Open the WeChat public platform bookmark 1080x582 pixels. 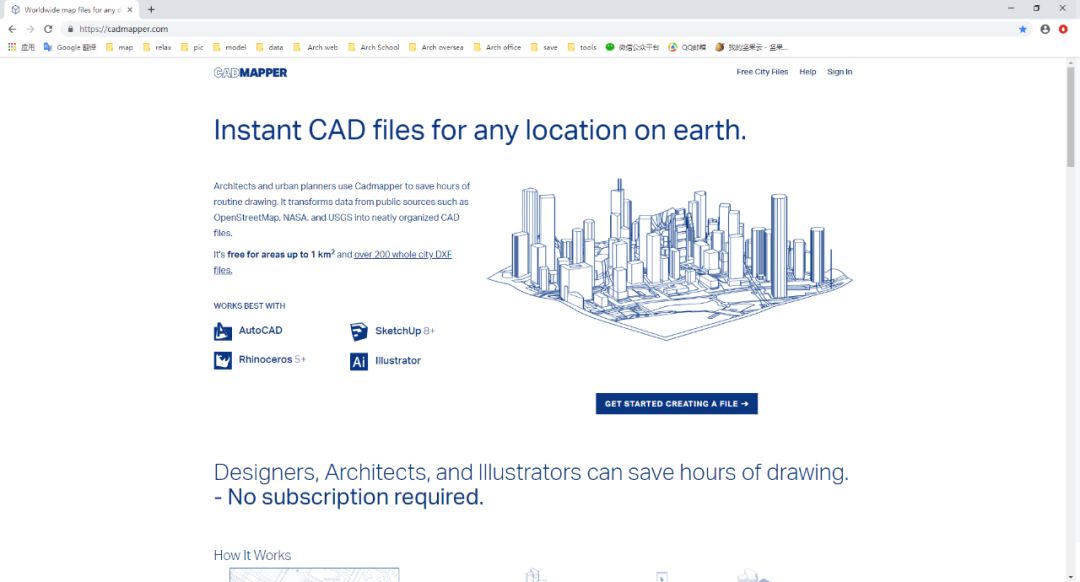632,48
